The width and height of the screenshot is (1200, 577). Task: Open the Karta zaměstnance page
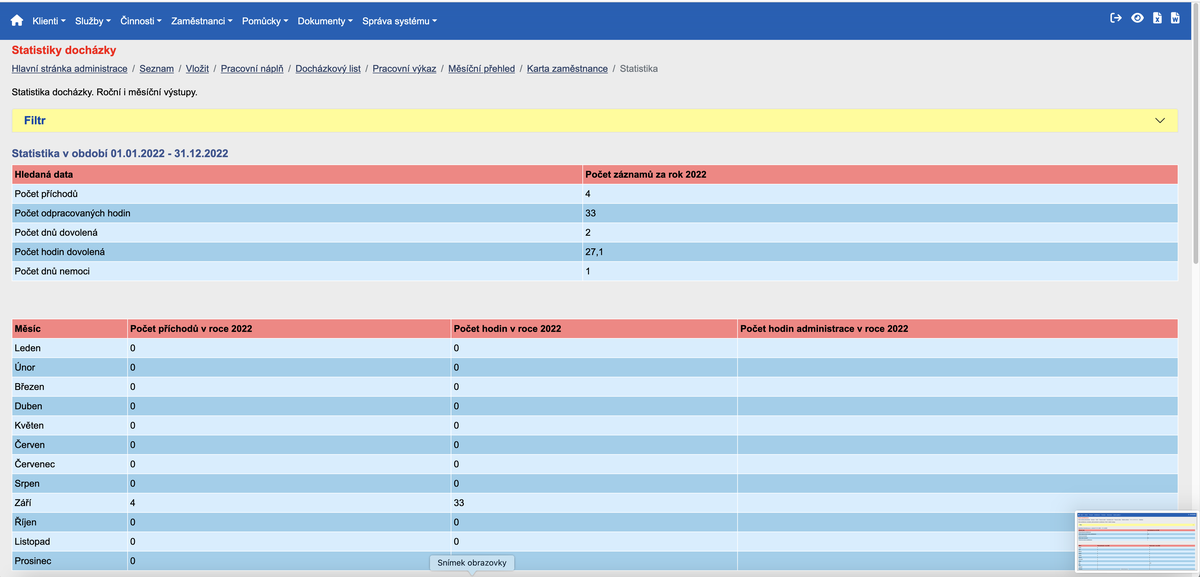coord(566,69)
